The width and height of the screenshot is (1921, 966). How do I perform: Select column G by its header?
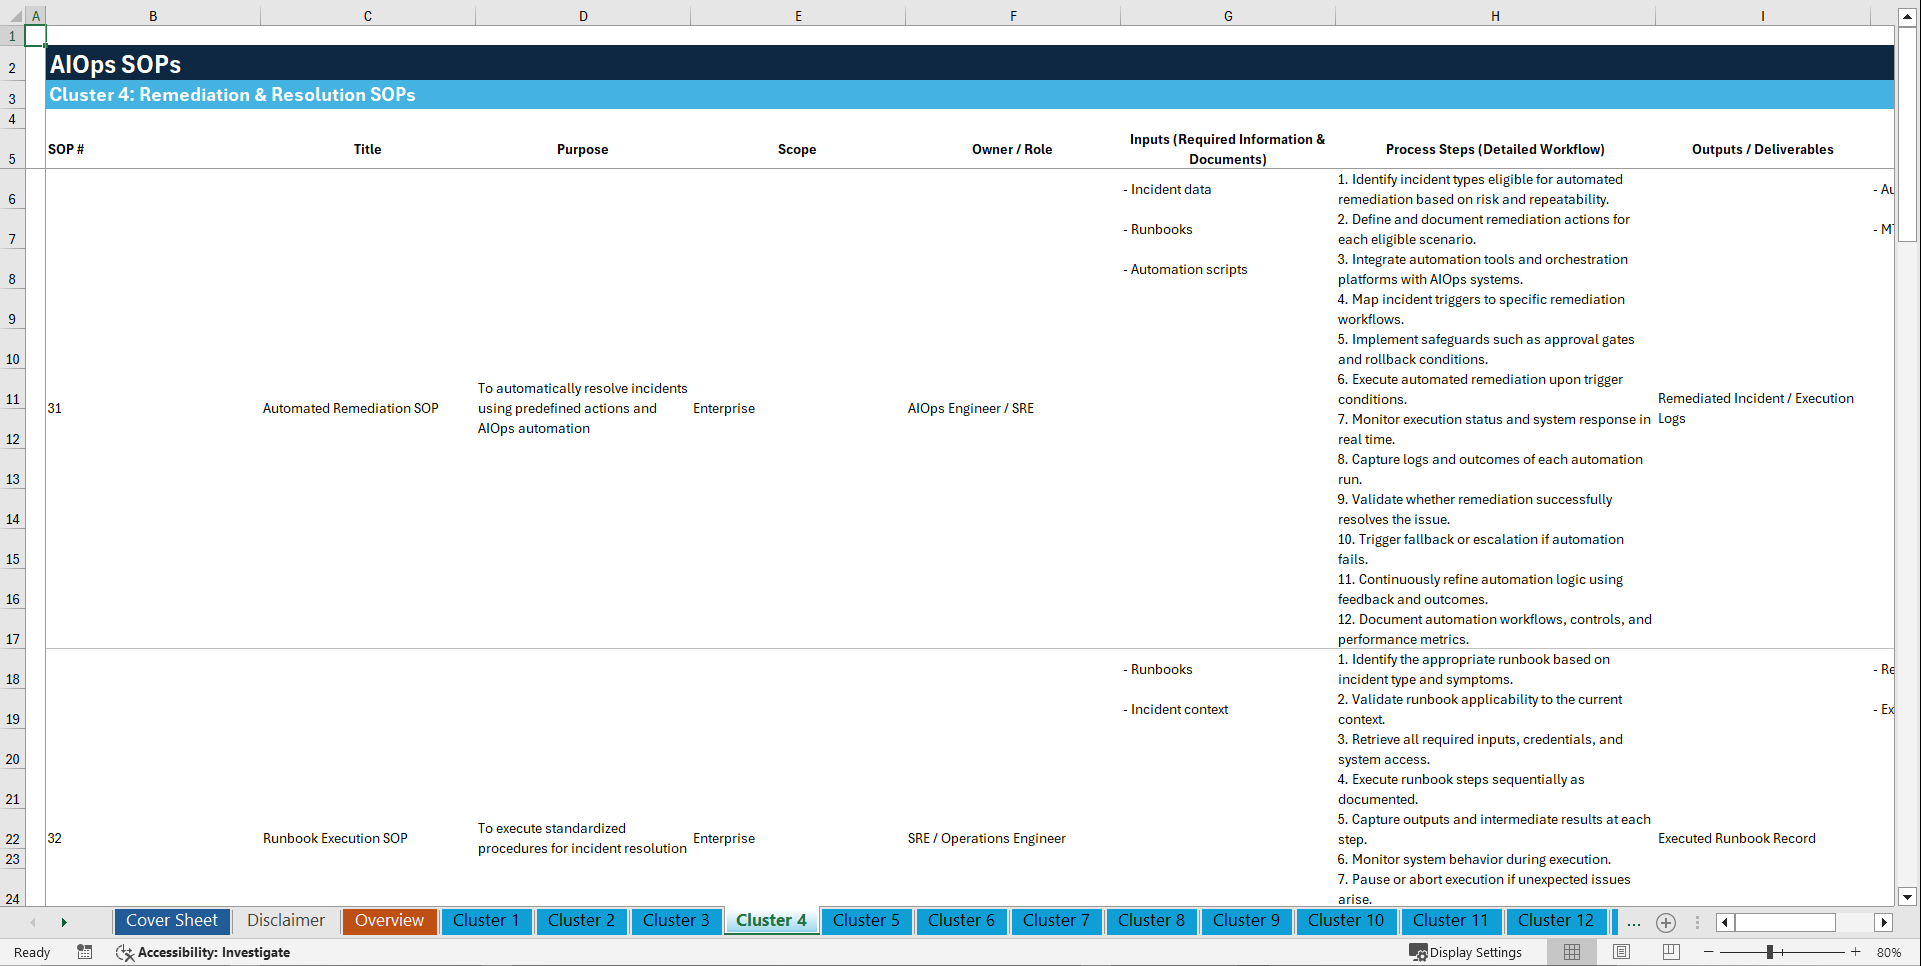coord(1227,15)
